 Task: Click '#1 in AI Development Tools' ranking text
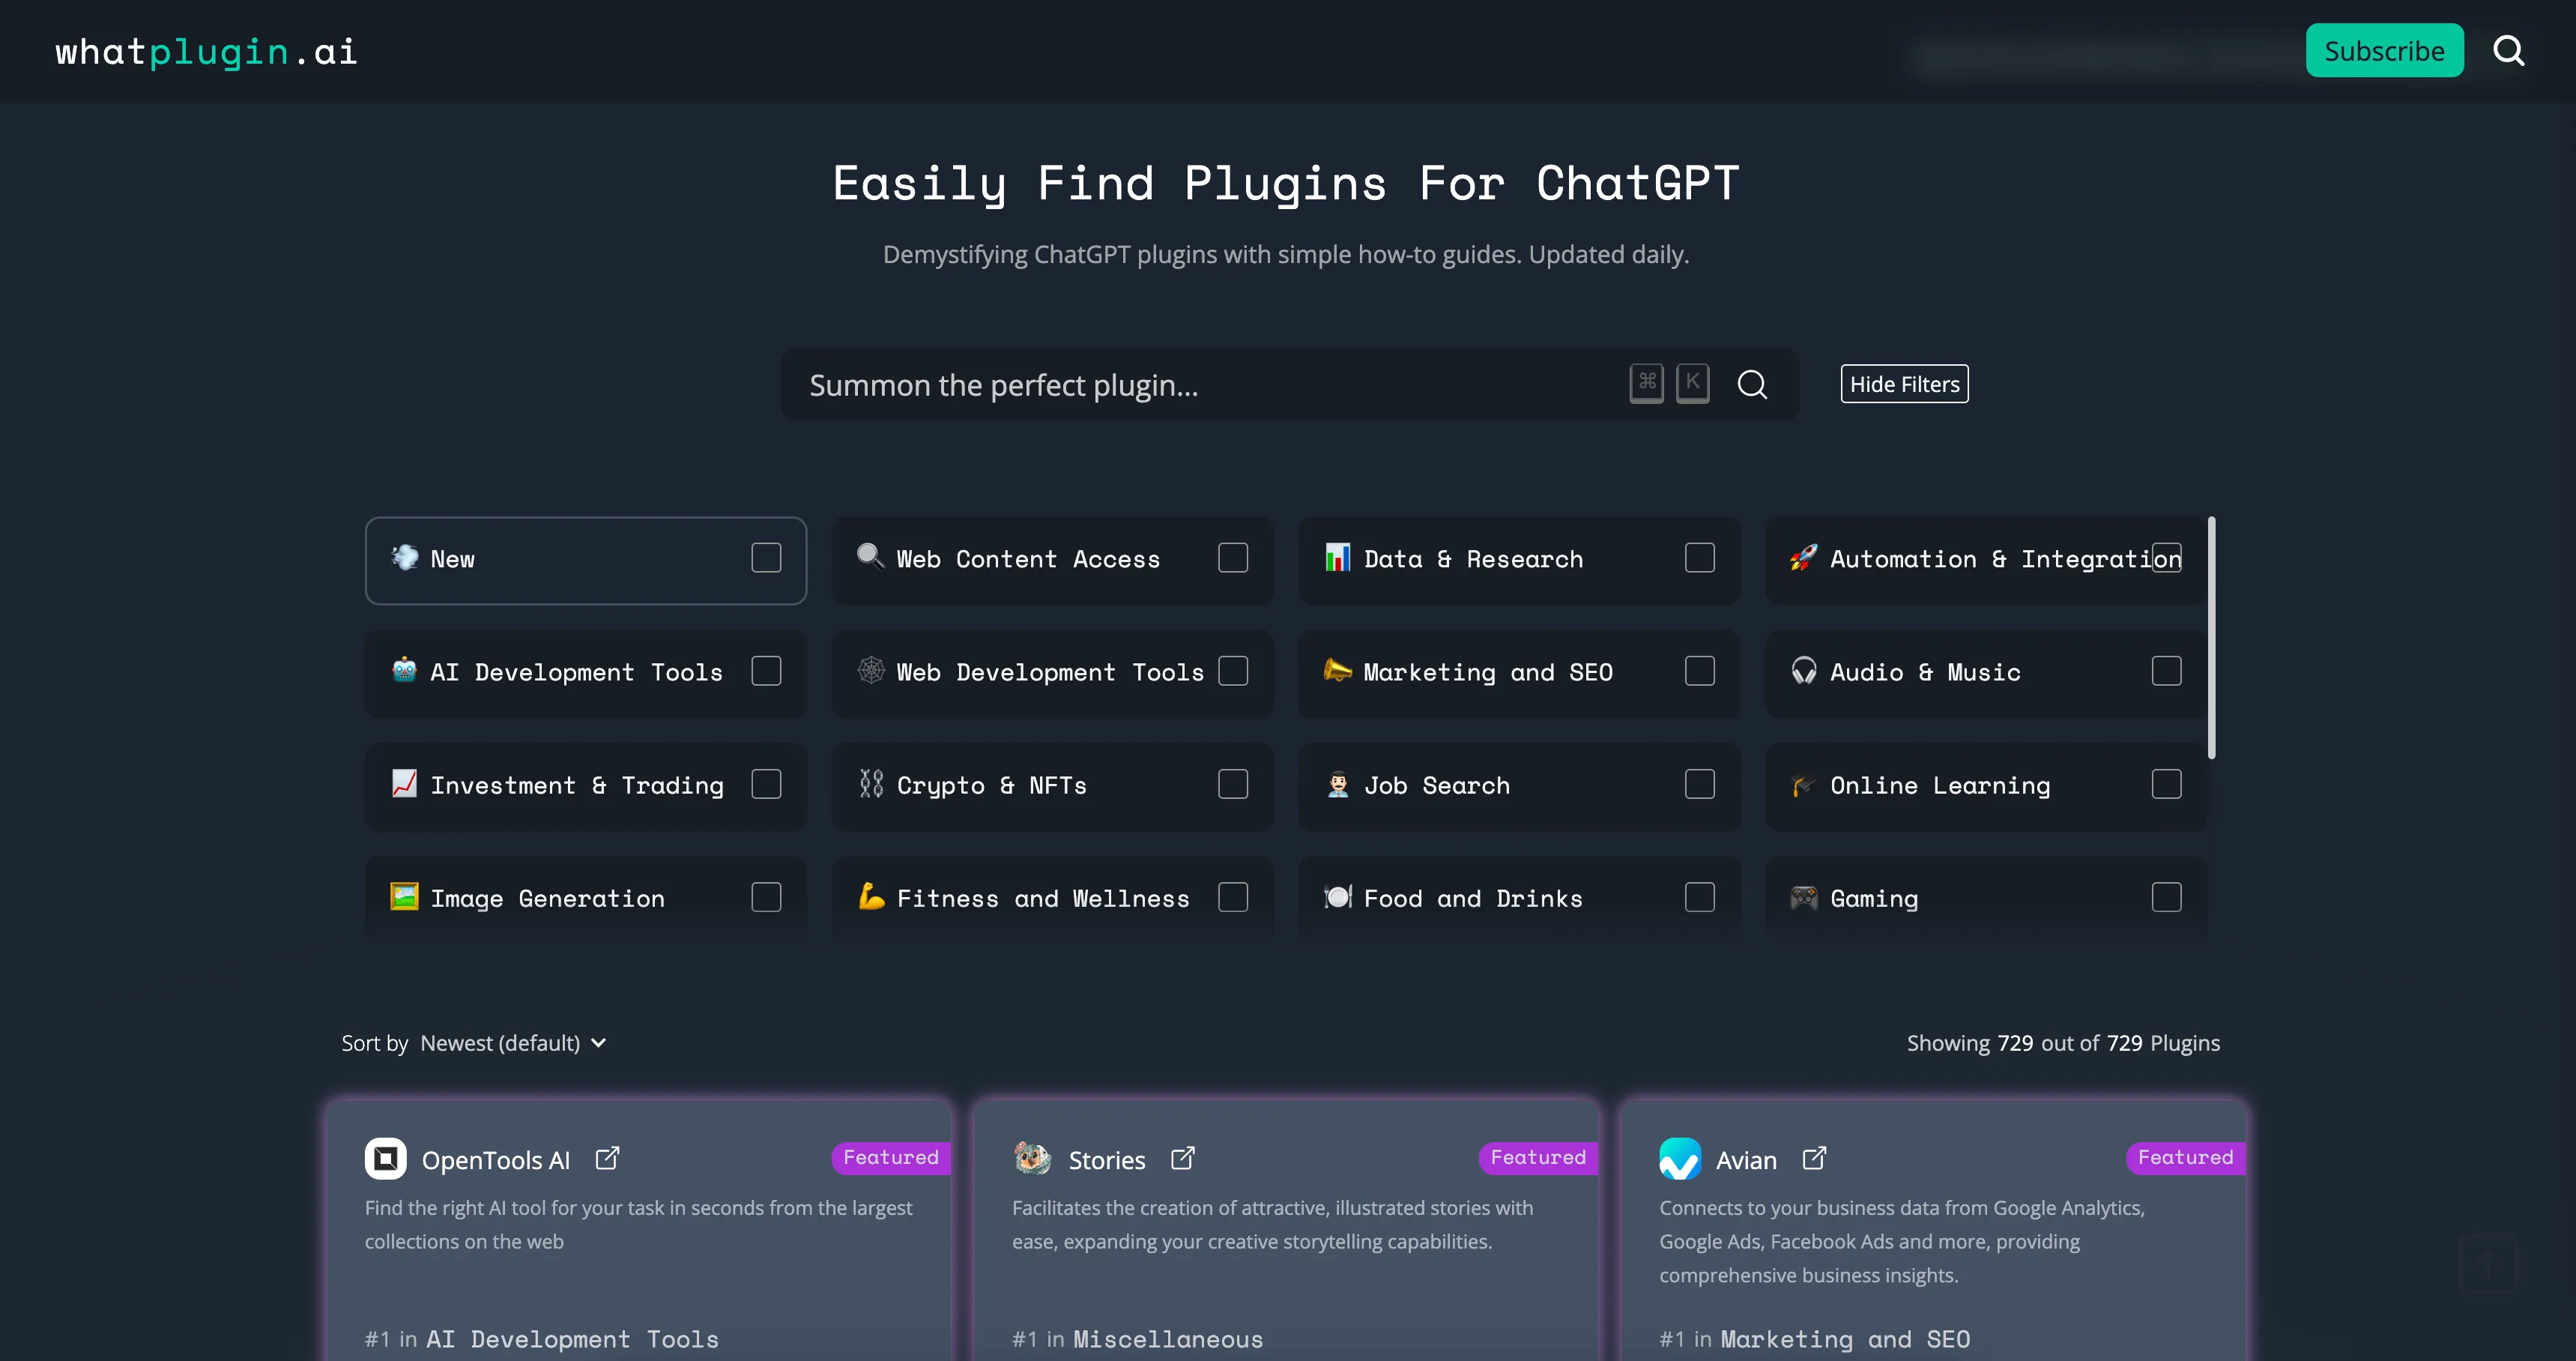pyautogui.click(x=542, y=1339)
